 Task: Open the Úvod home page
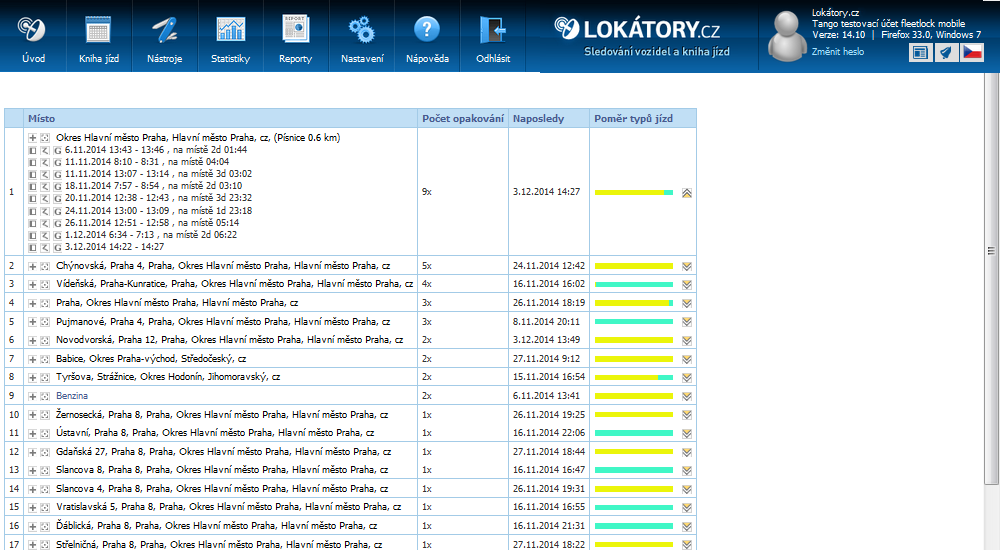pyautogui.click(x=33, y=37)
